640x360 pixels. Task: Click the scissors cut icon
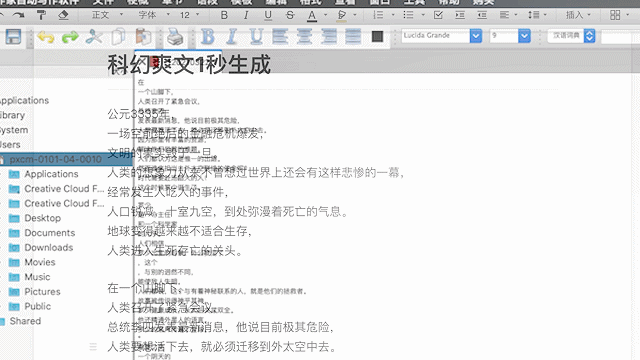(x=94, y=37)
